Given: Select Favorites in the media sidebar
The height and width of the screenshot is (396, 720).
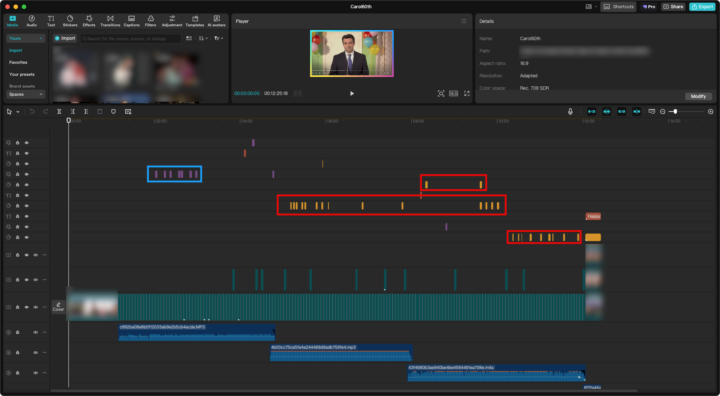Looking at the screenshot, I should click(x=18, y=62).
